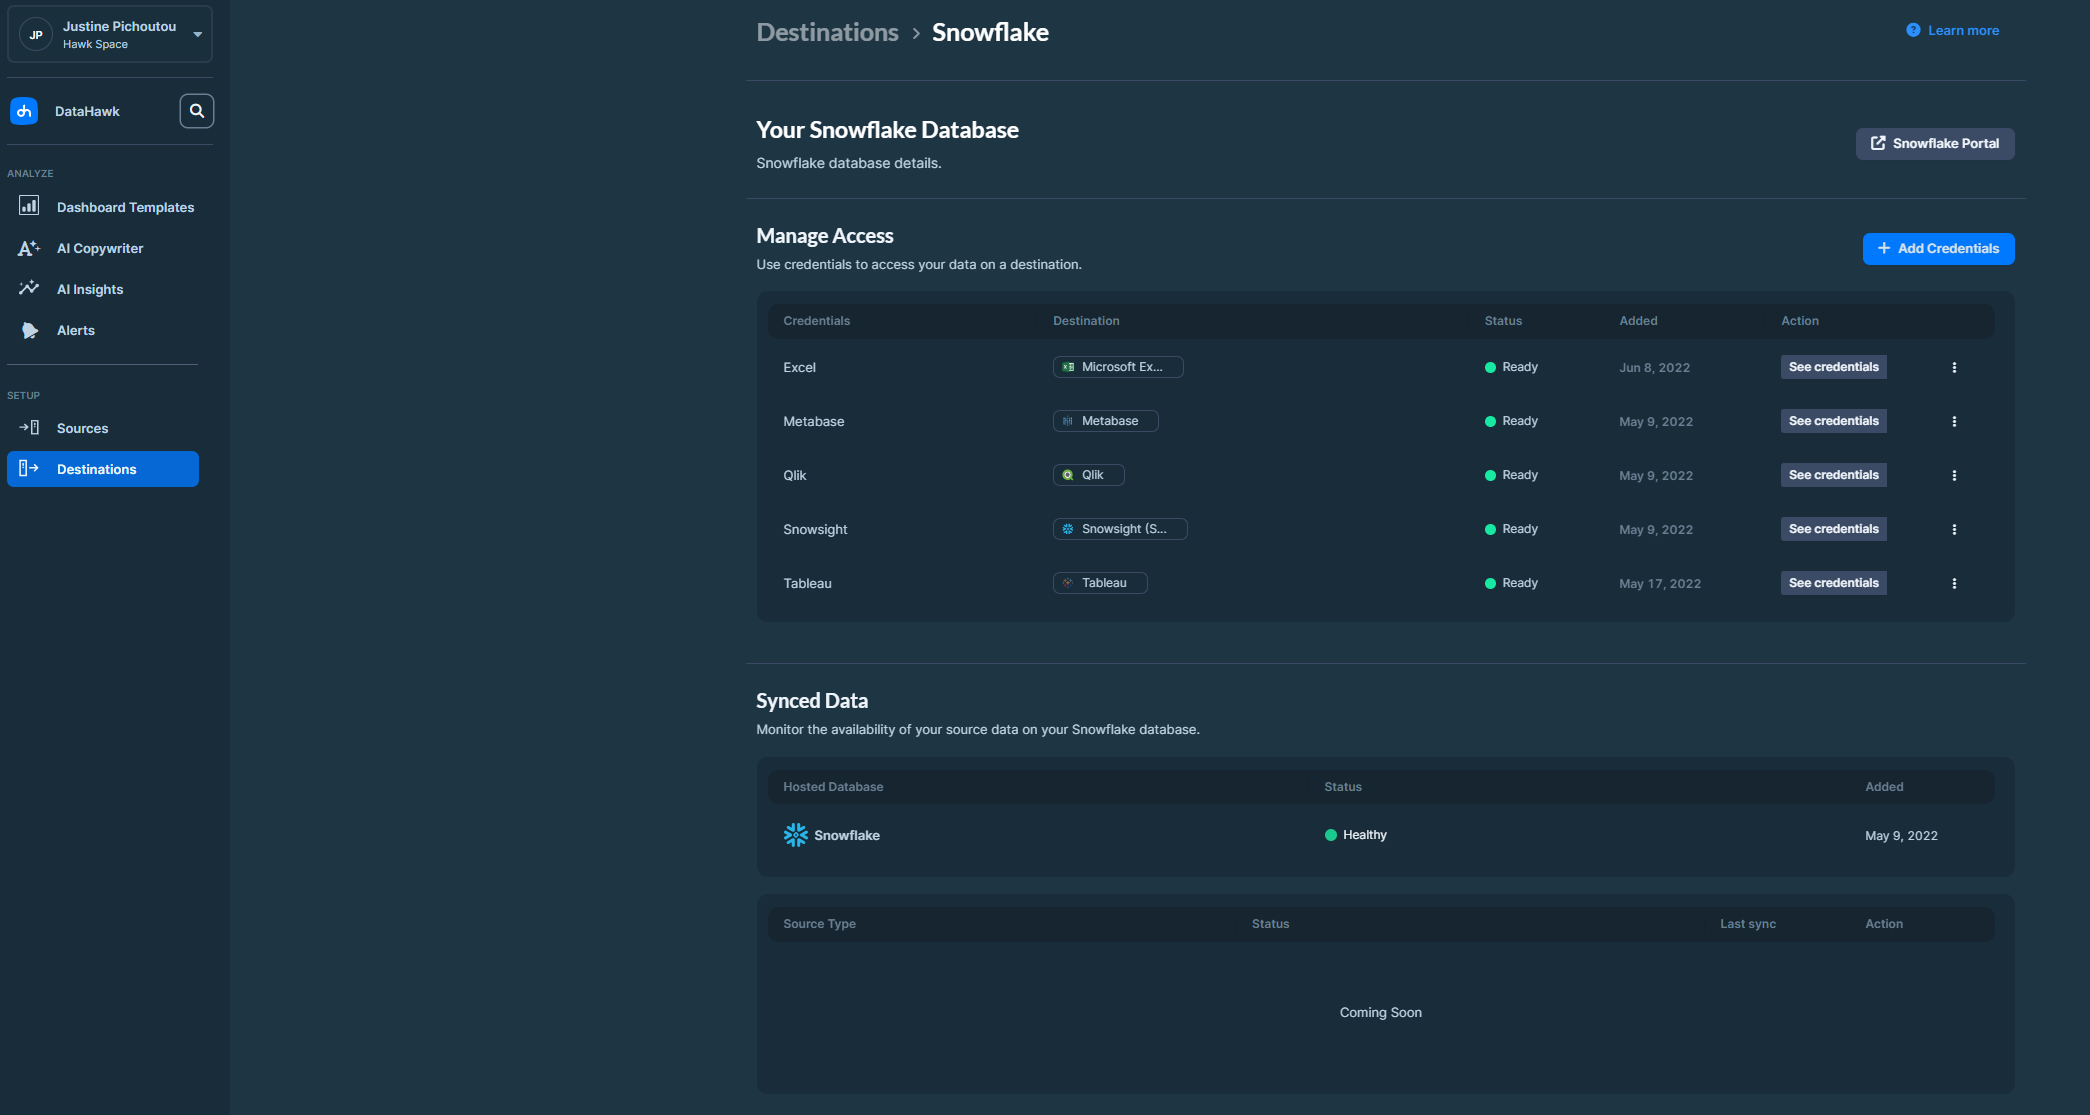Open the Excel row three-dot menu
This screenshot has height=1115, width=2090.
click(x=1954, y=367)
